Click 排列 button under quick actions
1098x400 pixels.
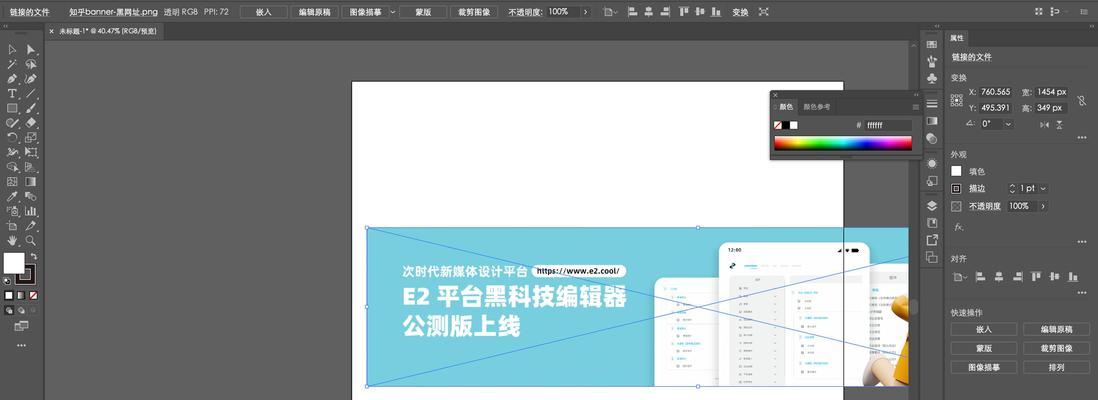click(1056, 367)
